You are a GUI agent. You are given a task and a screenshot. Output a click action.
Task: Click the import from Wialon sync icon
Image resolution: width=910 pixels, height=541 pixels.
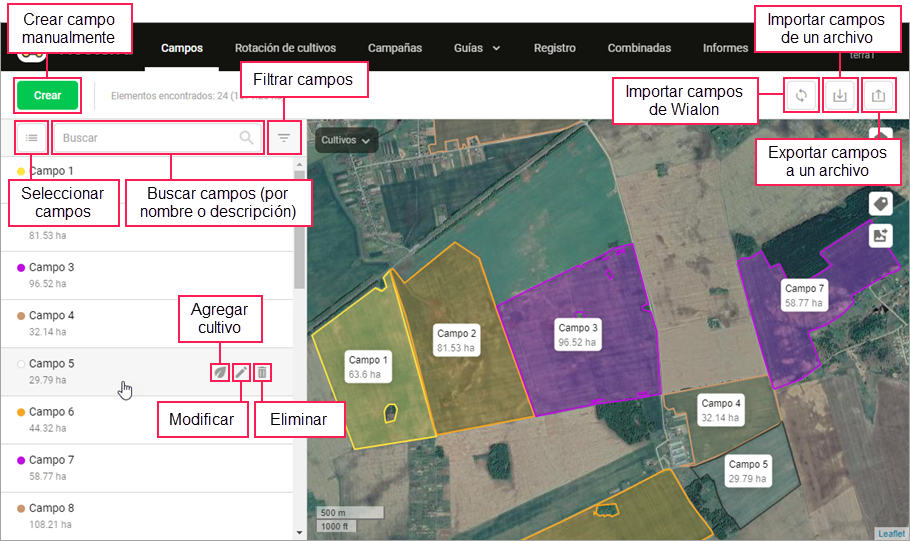tap(801, 96)
